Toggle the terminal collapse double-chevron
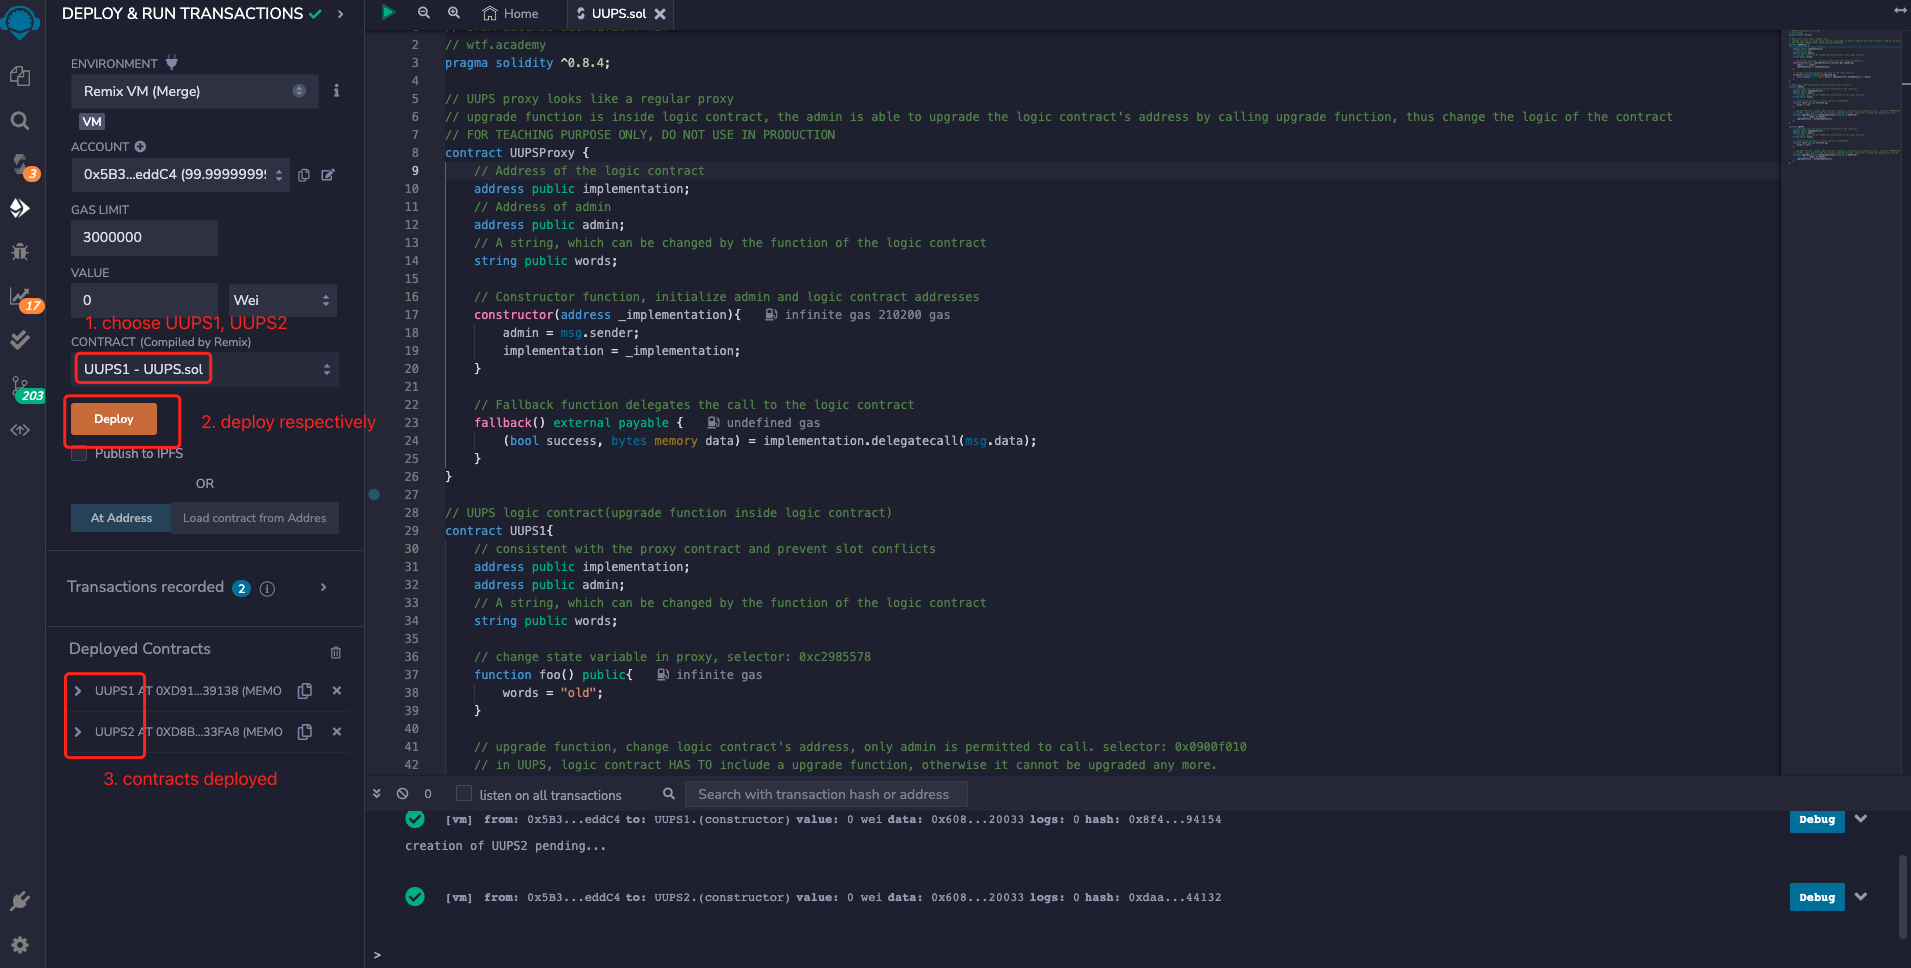 point(377,794)
